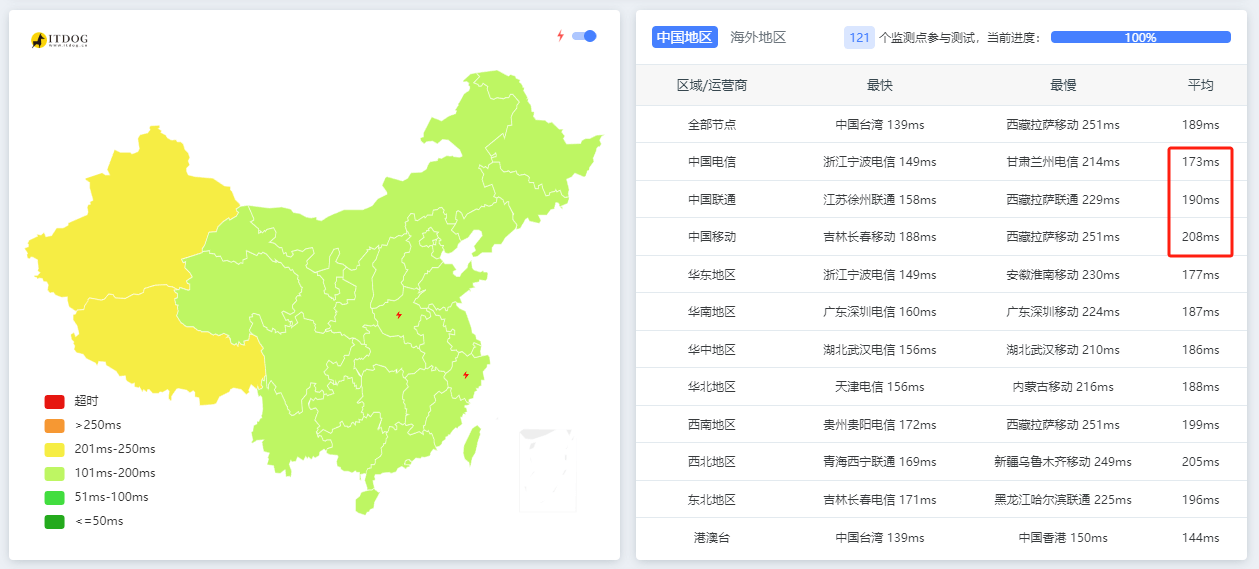Click the 最快 column header
Image resolution: width=1259 pixels, height=569 pixels.
point(880,85)
